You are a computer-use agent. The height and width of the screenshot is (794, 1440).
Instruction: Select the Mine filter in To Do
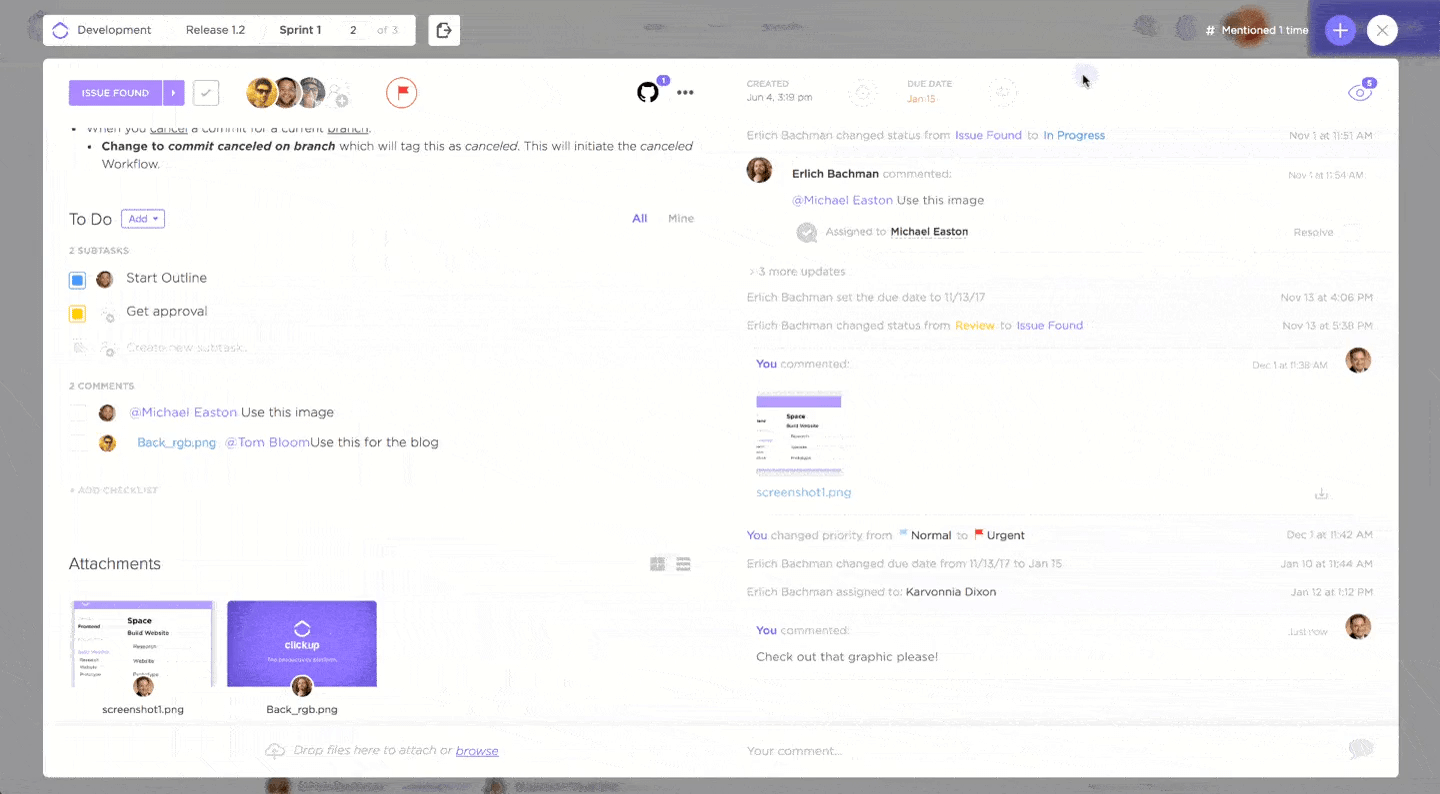click(x=681, y=218)
